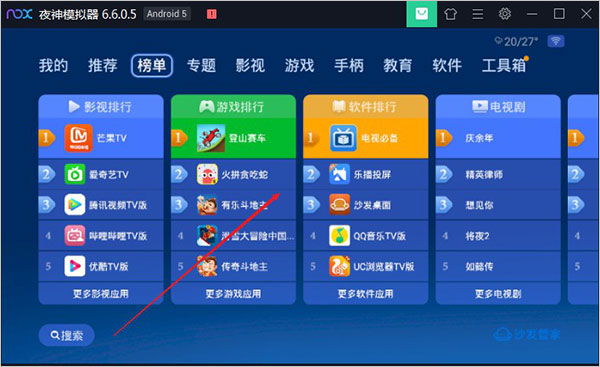Click the 电视必备 name text
600x367 pixels.
pos(380,138)
